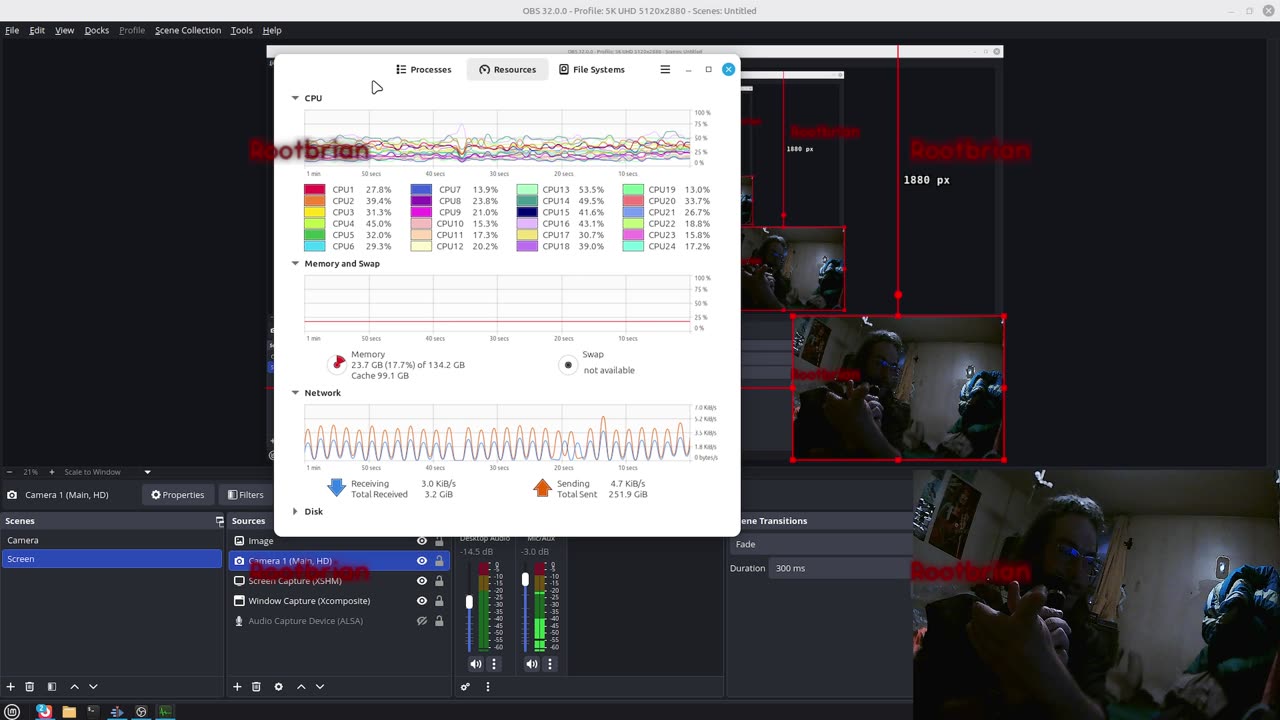The height and width of the screenshot is (720, 1280).
Task: Open the Mic/Aux options dots
Action: (550, 664)
